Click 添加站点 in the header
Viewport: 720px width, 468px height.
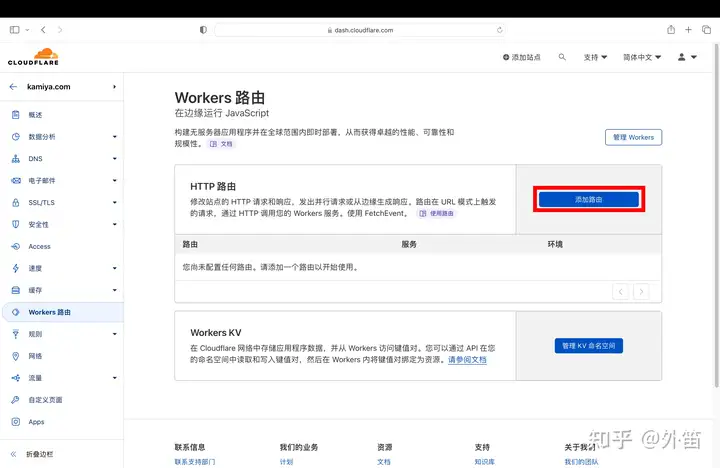[x=522, y=57]
